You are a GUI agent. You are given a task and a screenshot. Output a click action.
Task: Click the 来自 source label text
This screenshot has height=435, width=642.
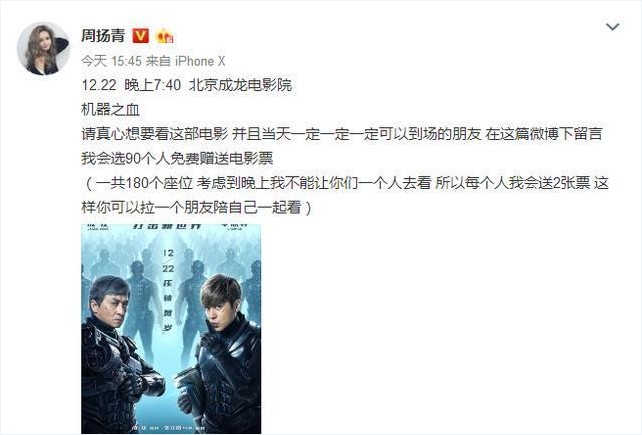pos(158,61)
